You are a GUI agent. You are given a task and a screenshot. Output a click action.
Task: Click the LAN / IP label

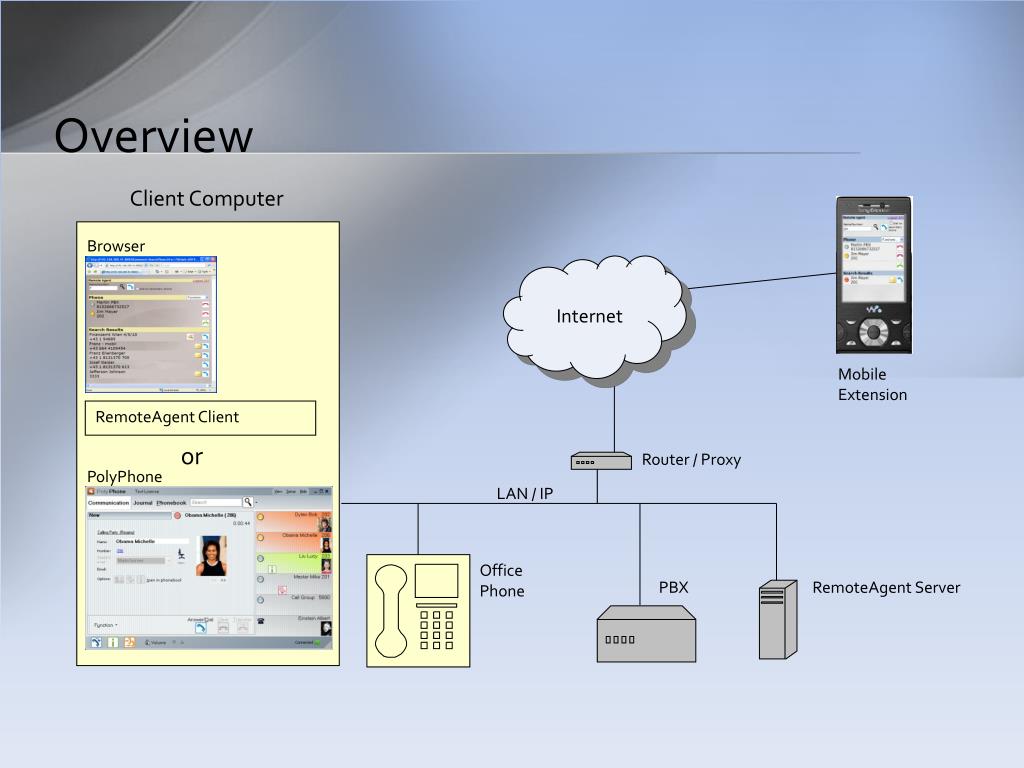(x=524, y=494)
